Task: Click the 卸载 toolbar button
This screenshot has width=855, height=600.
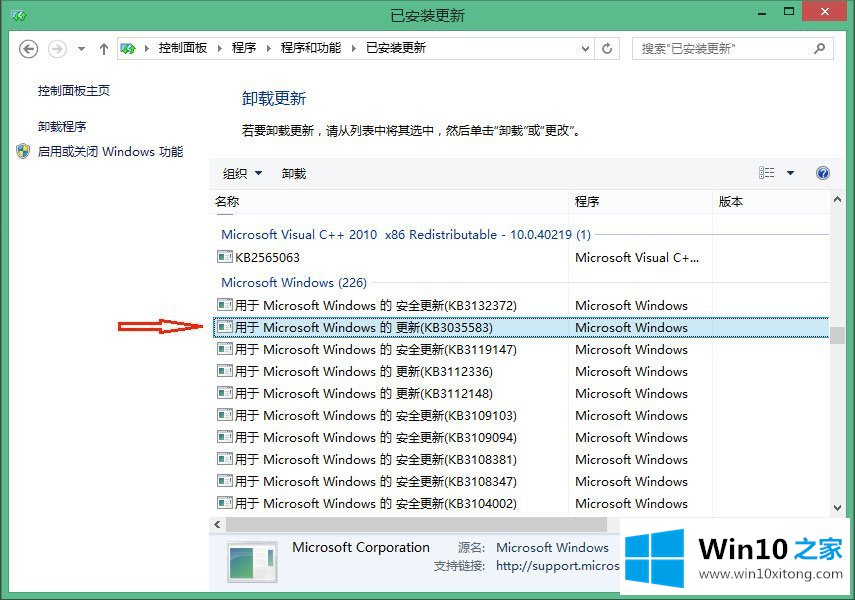Action: (x=294, y=173)
